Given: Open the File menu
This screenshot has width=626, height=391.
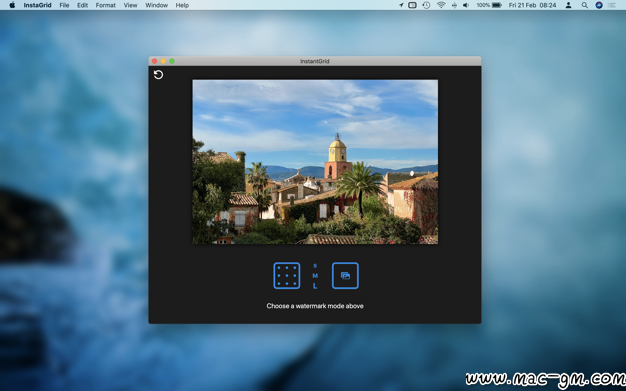Looking at the screenshot, I should tap(64, 5).
